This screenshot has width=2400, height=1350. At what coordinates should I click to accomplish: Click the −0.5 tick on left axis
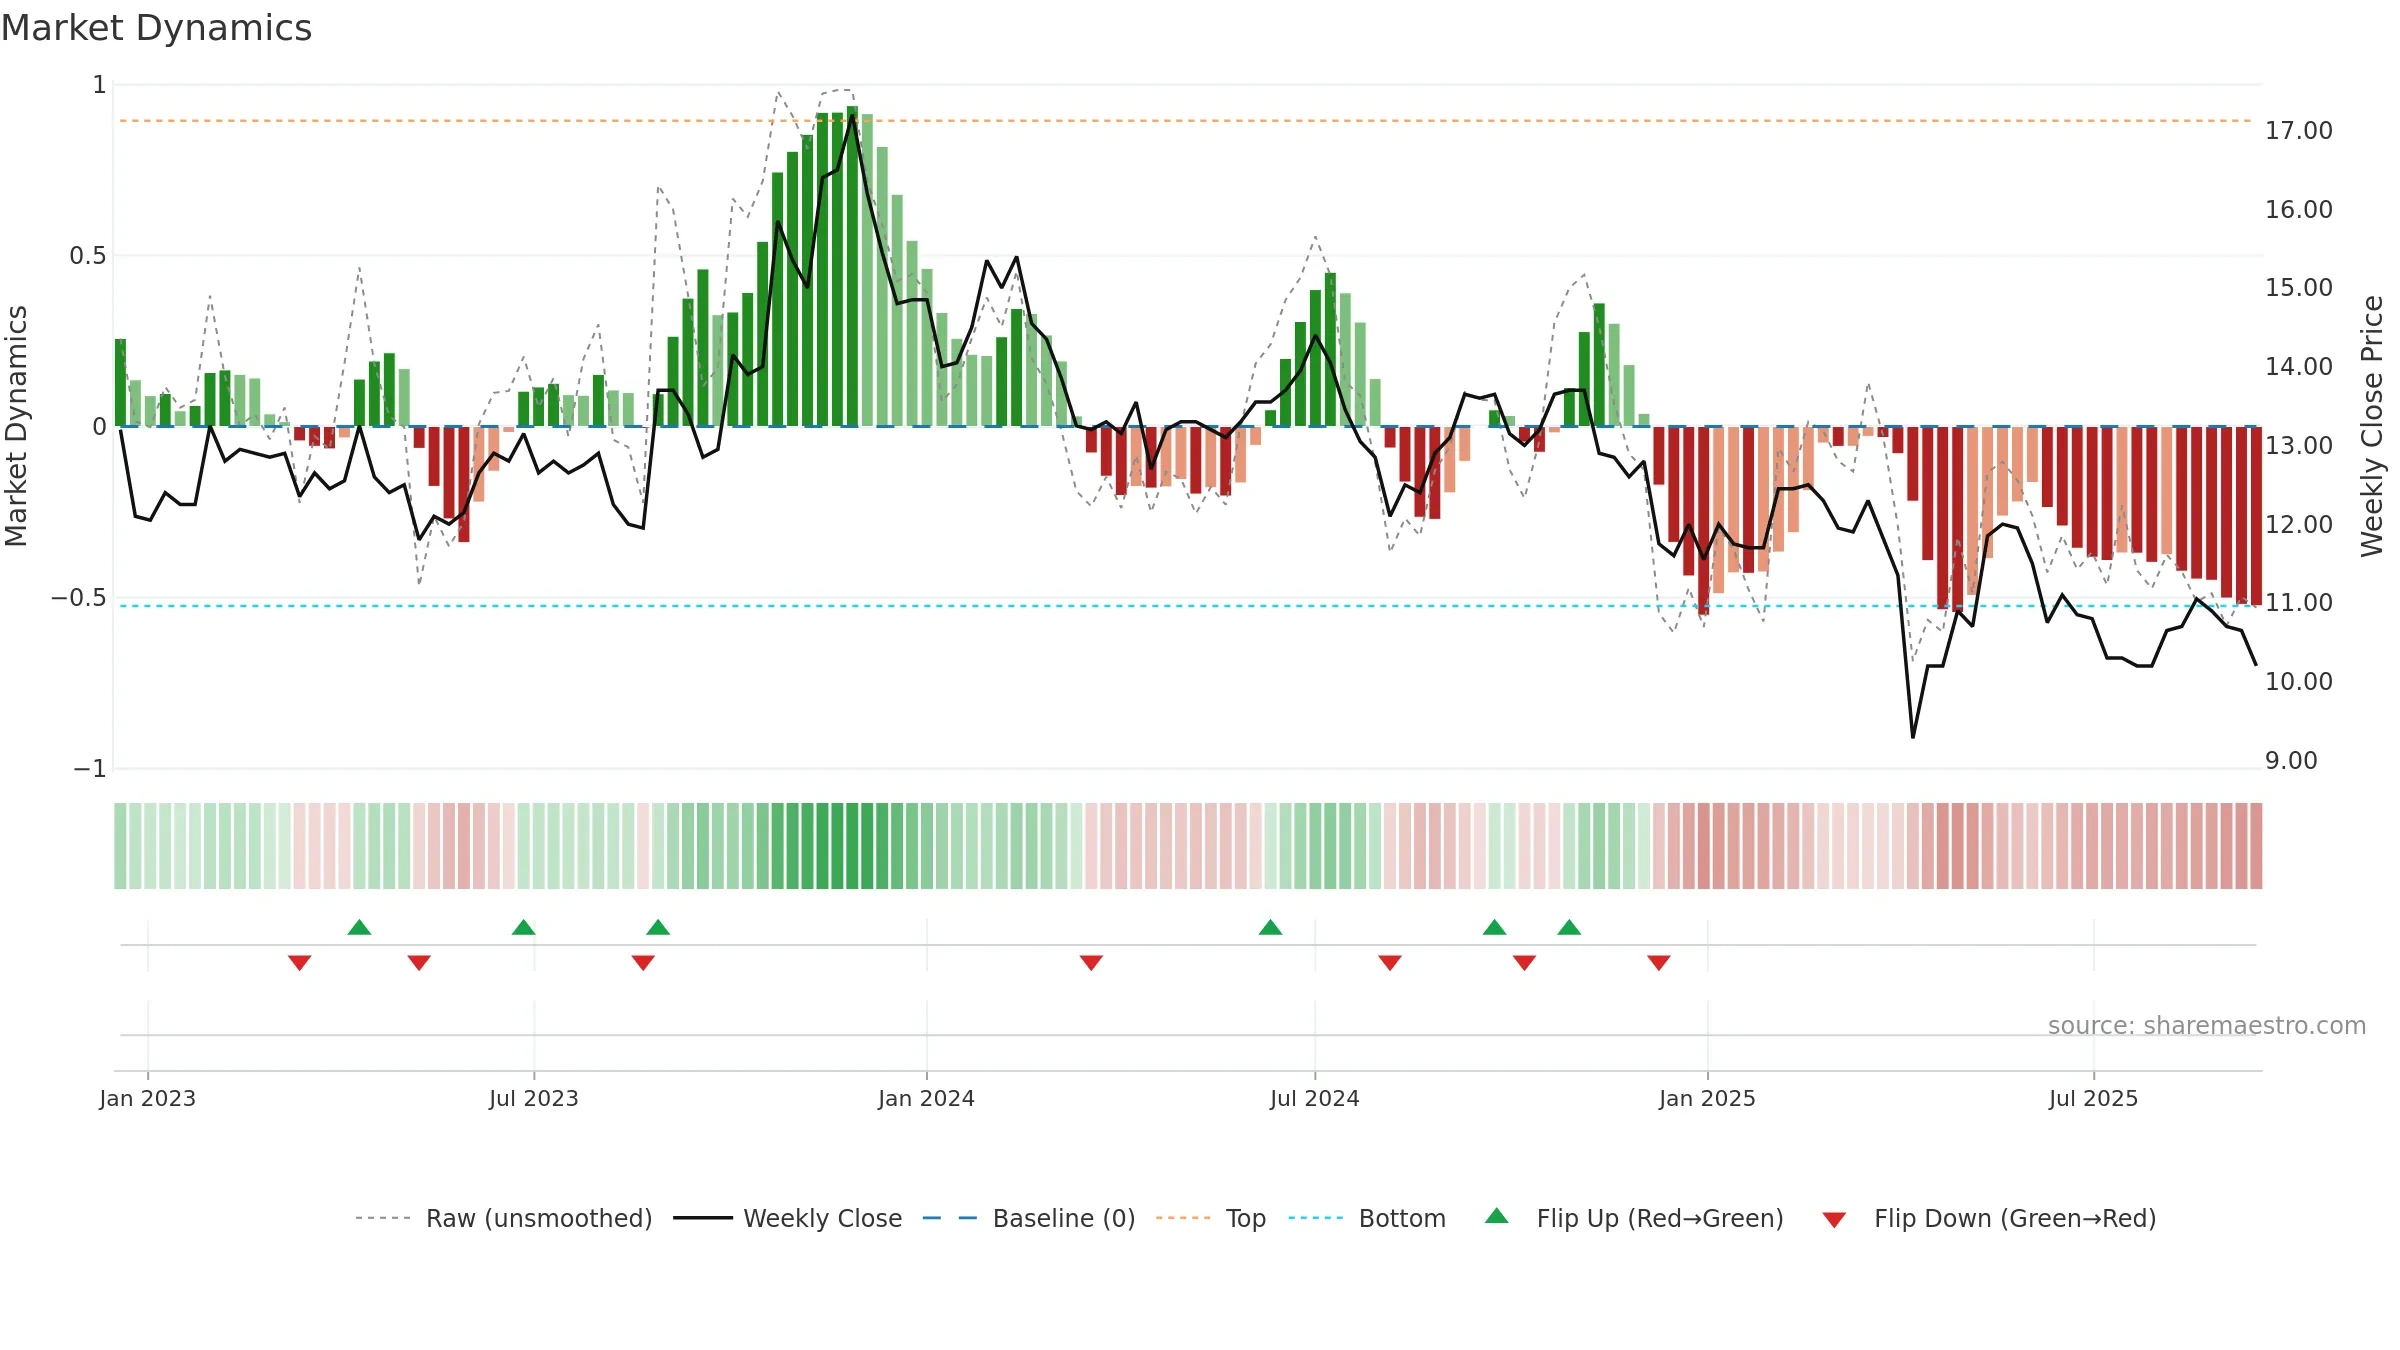[x=79, y=598]
